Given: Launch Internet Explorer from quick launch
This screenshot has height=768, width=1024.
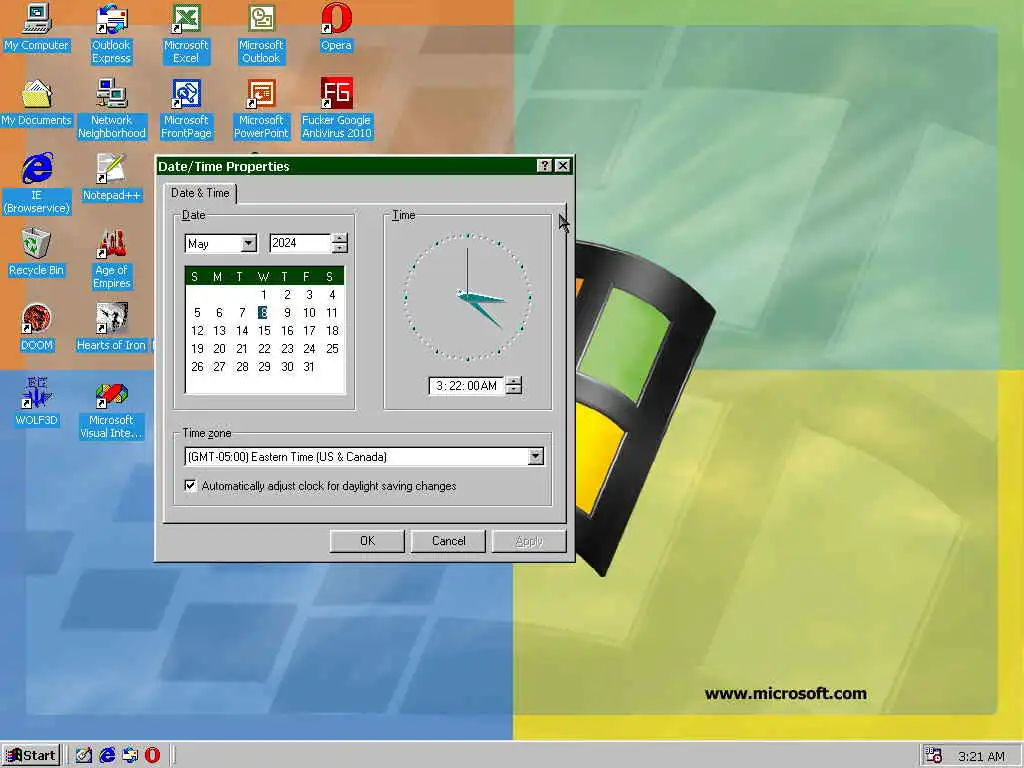Looking at the screenshot, I should (107, 756).
